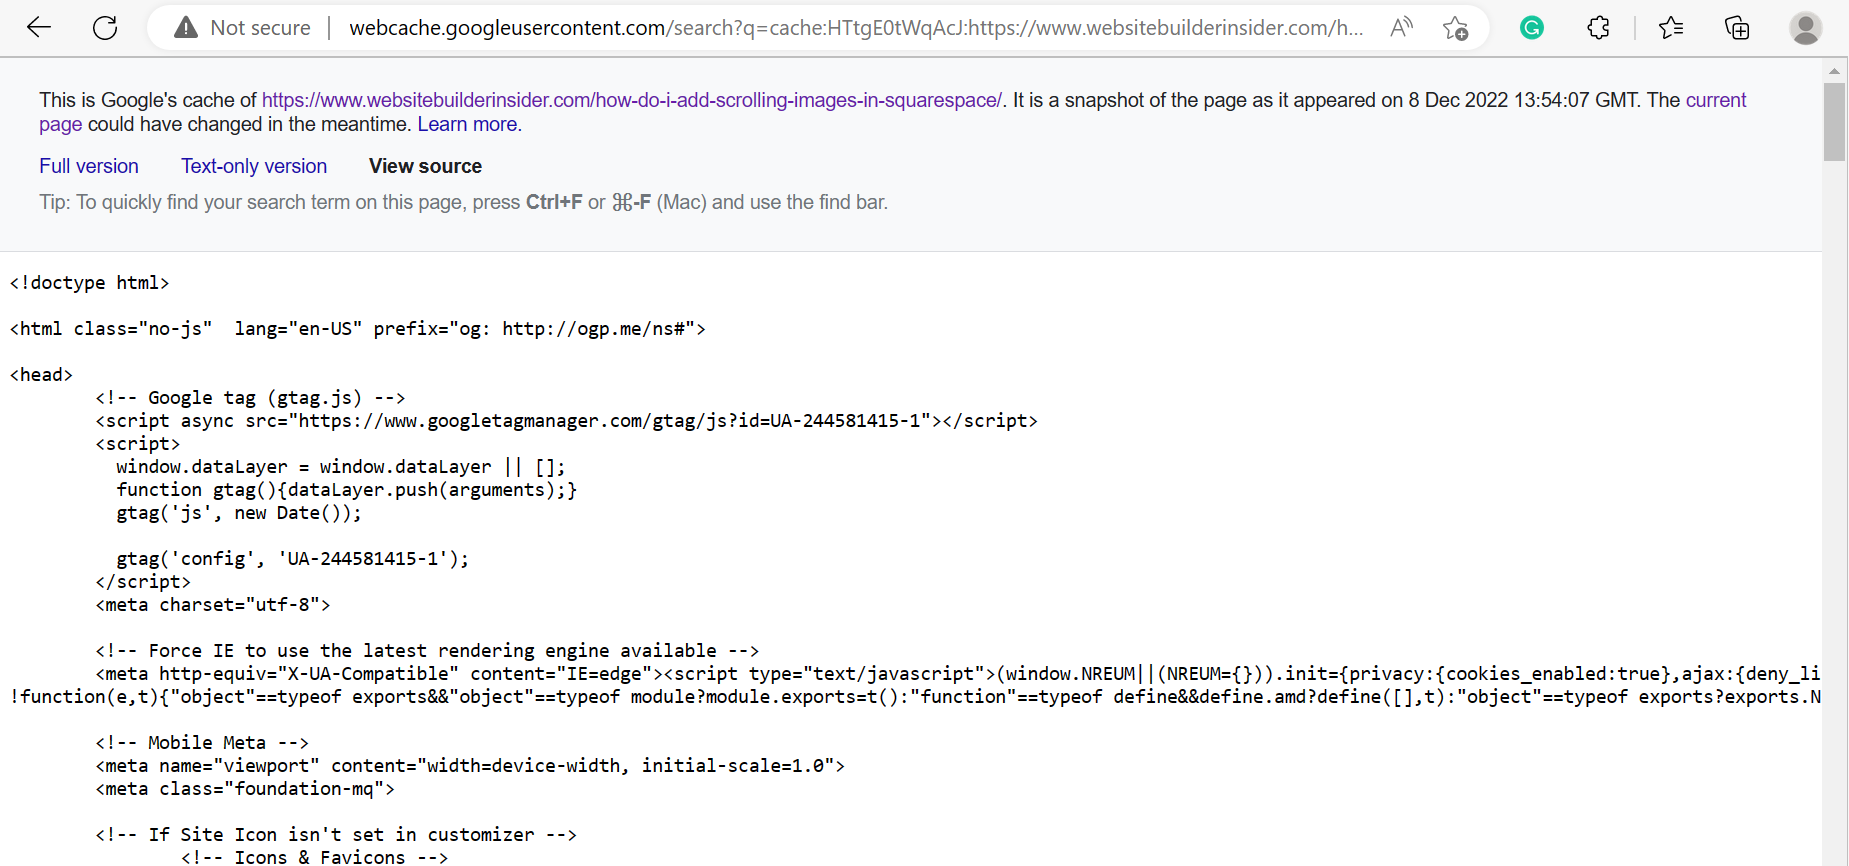Follow the Learn more link

pyautogui.click(x=467, y=124)
